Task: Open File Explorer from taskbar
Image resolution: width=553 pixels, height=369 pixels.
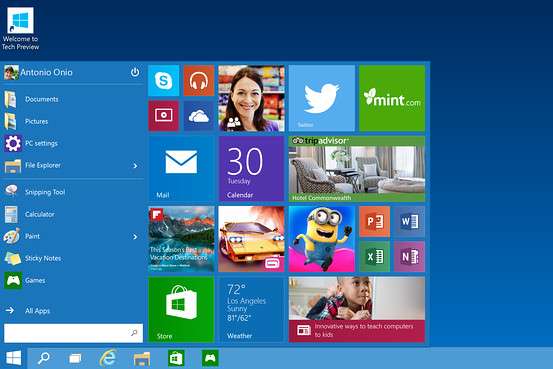Action: (142, 359)
